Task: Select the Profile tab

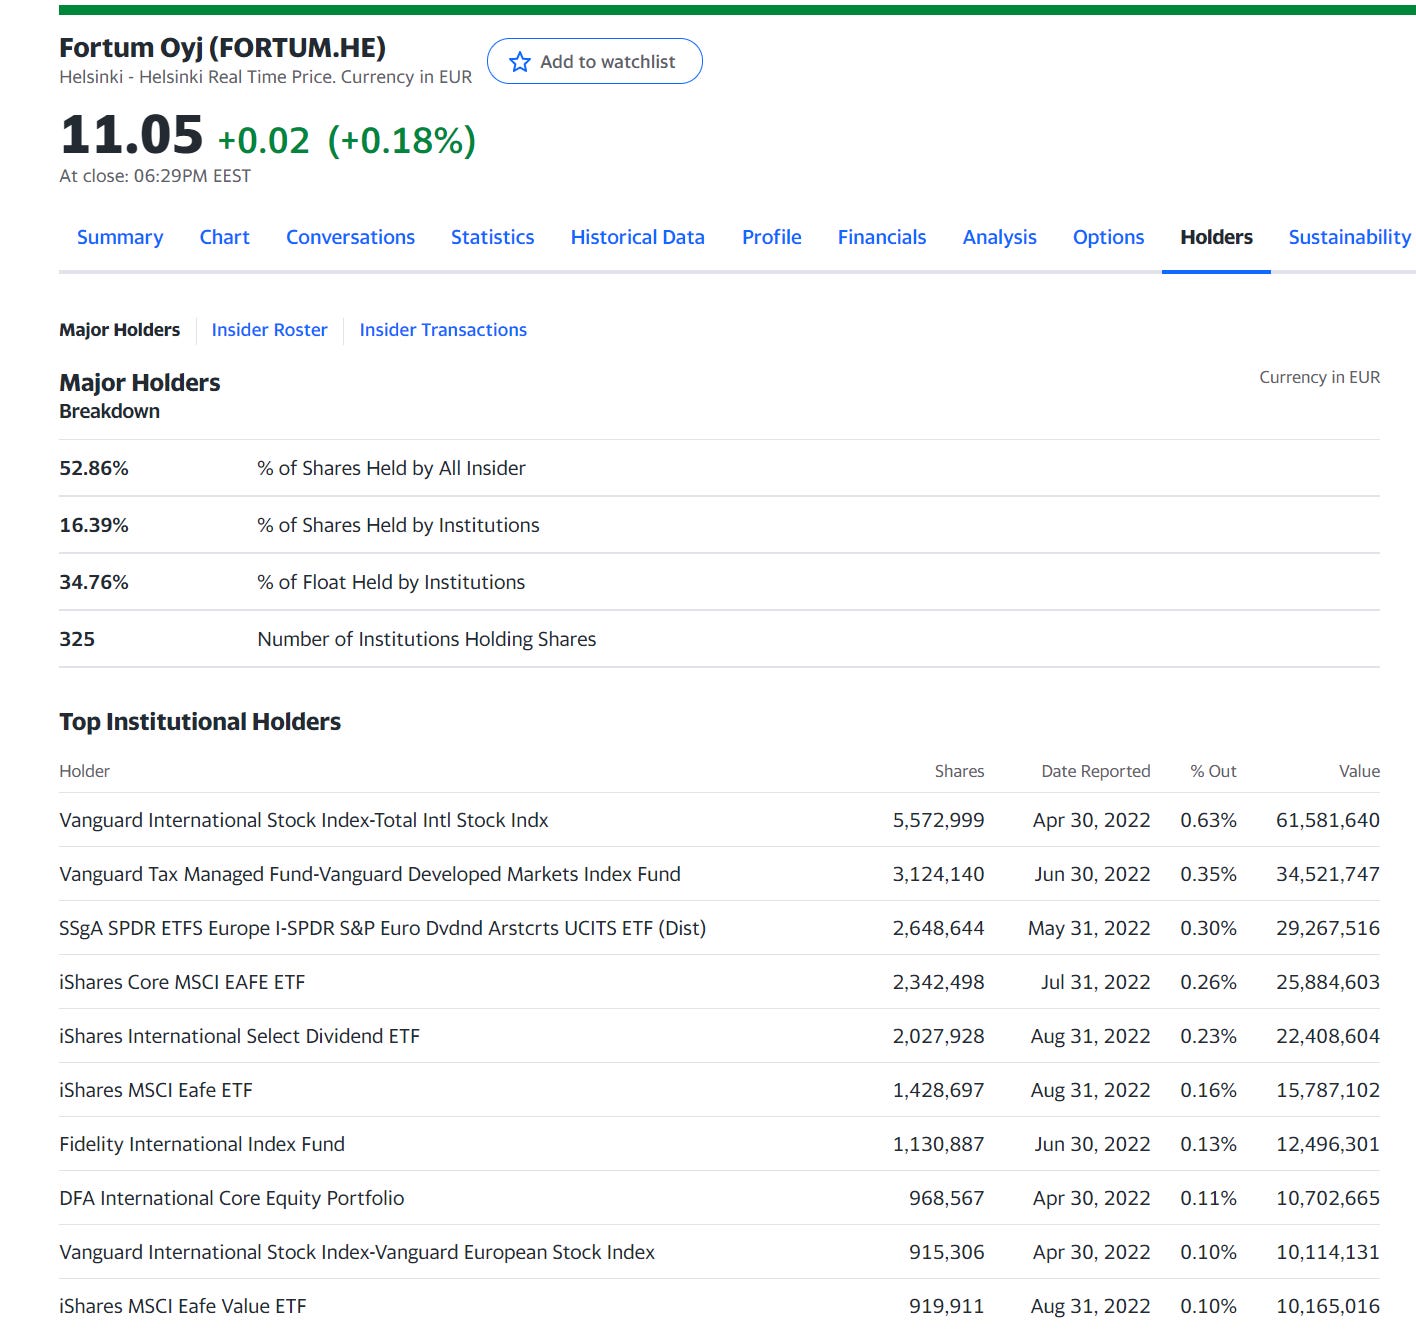Action: [771, 237]
